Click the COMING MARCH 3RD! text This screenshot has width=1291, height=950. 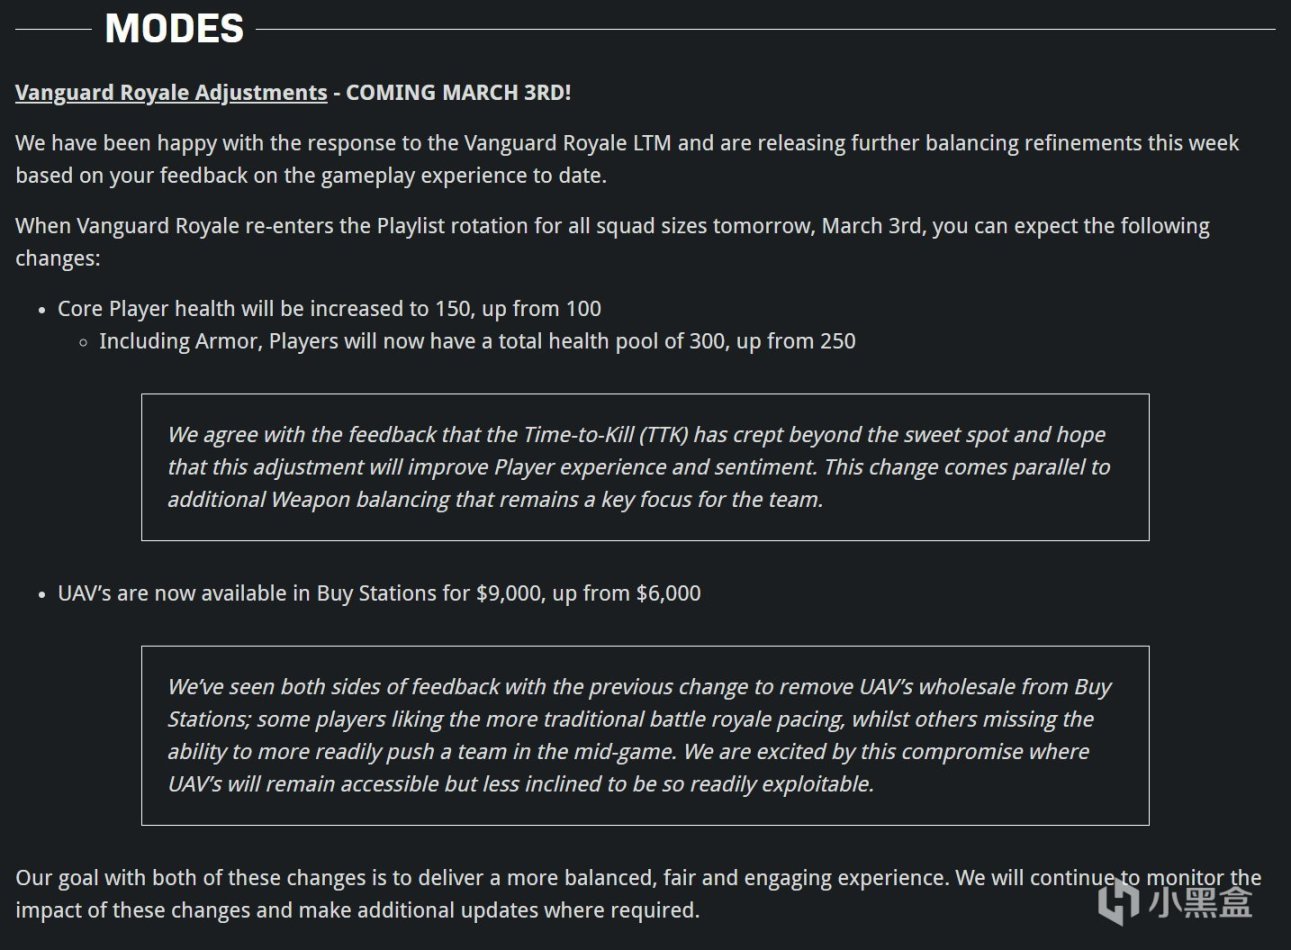[458, 93]
